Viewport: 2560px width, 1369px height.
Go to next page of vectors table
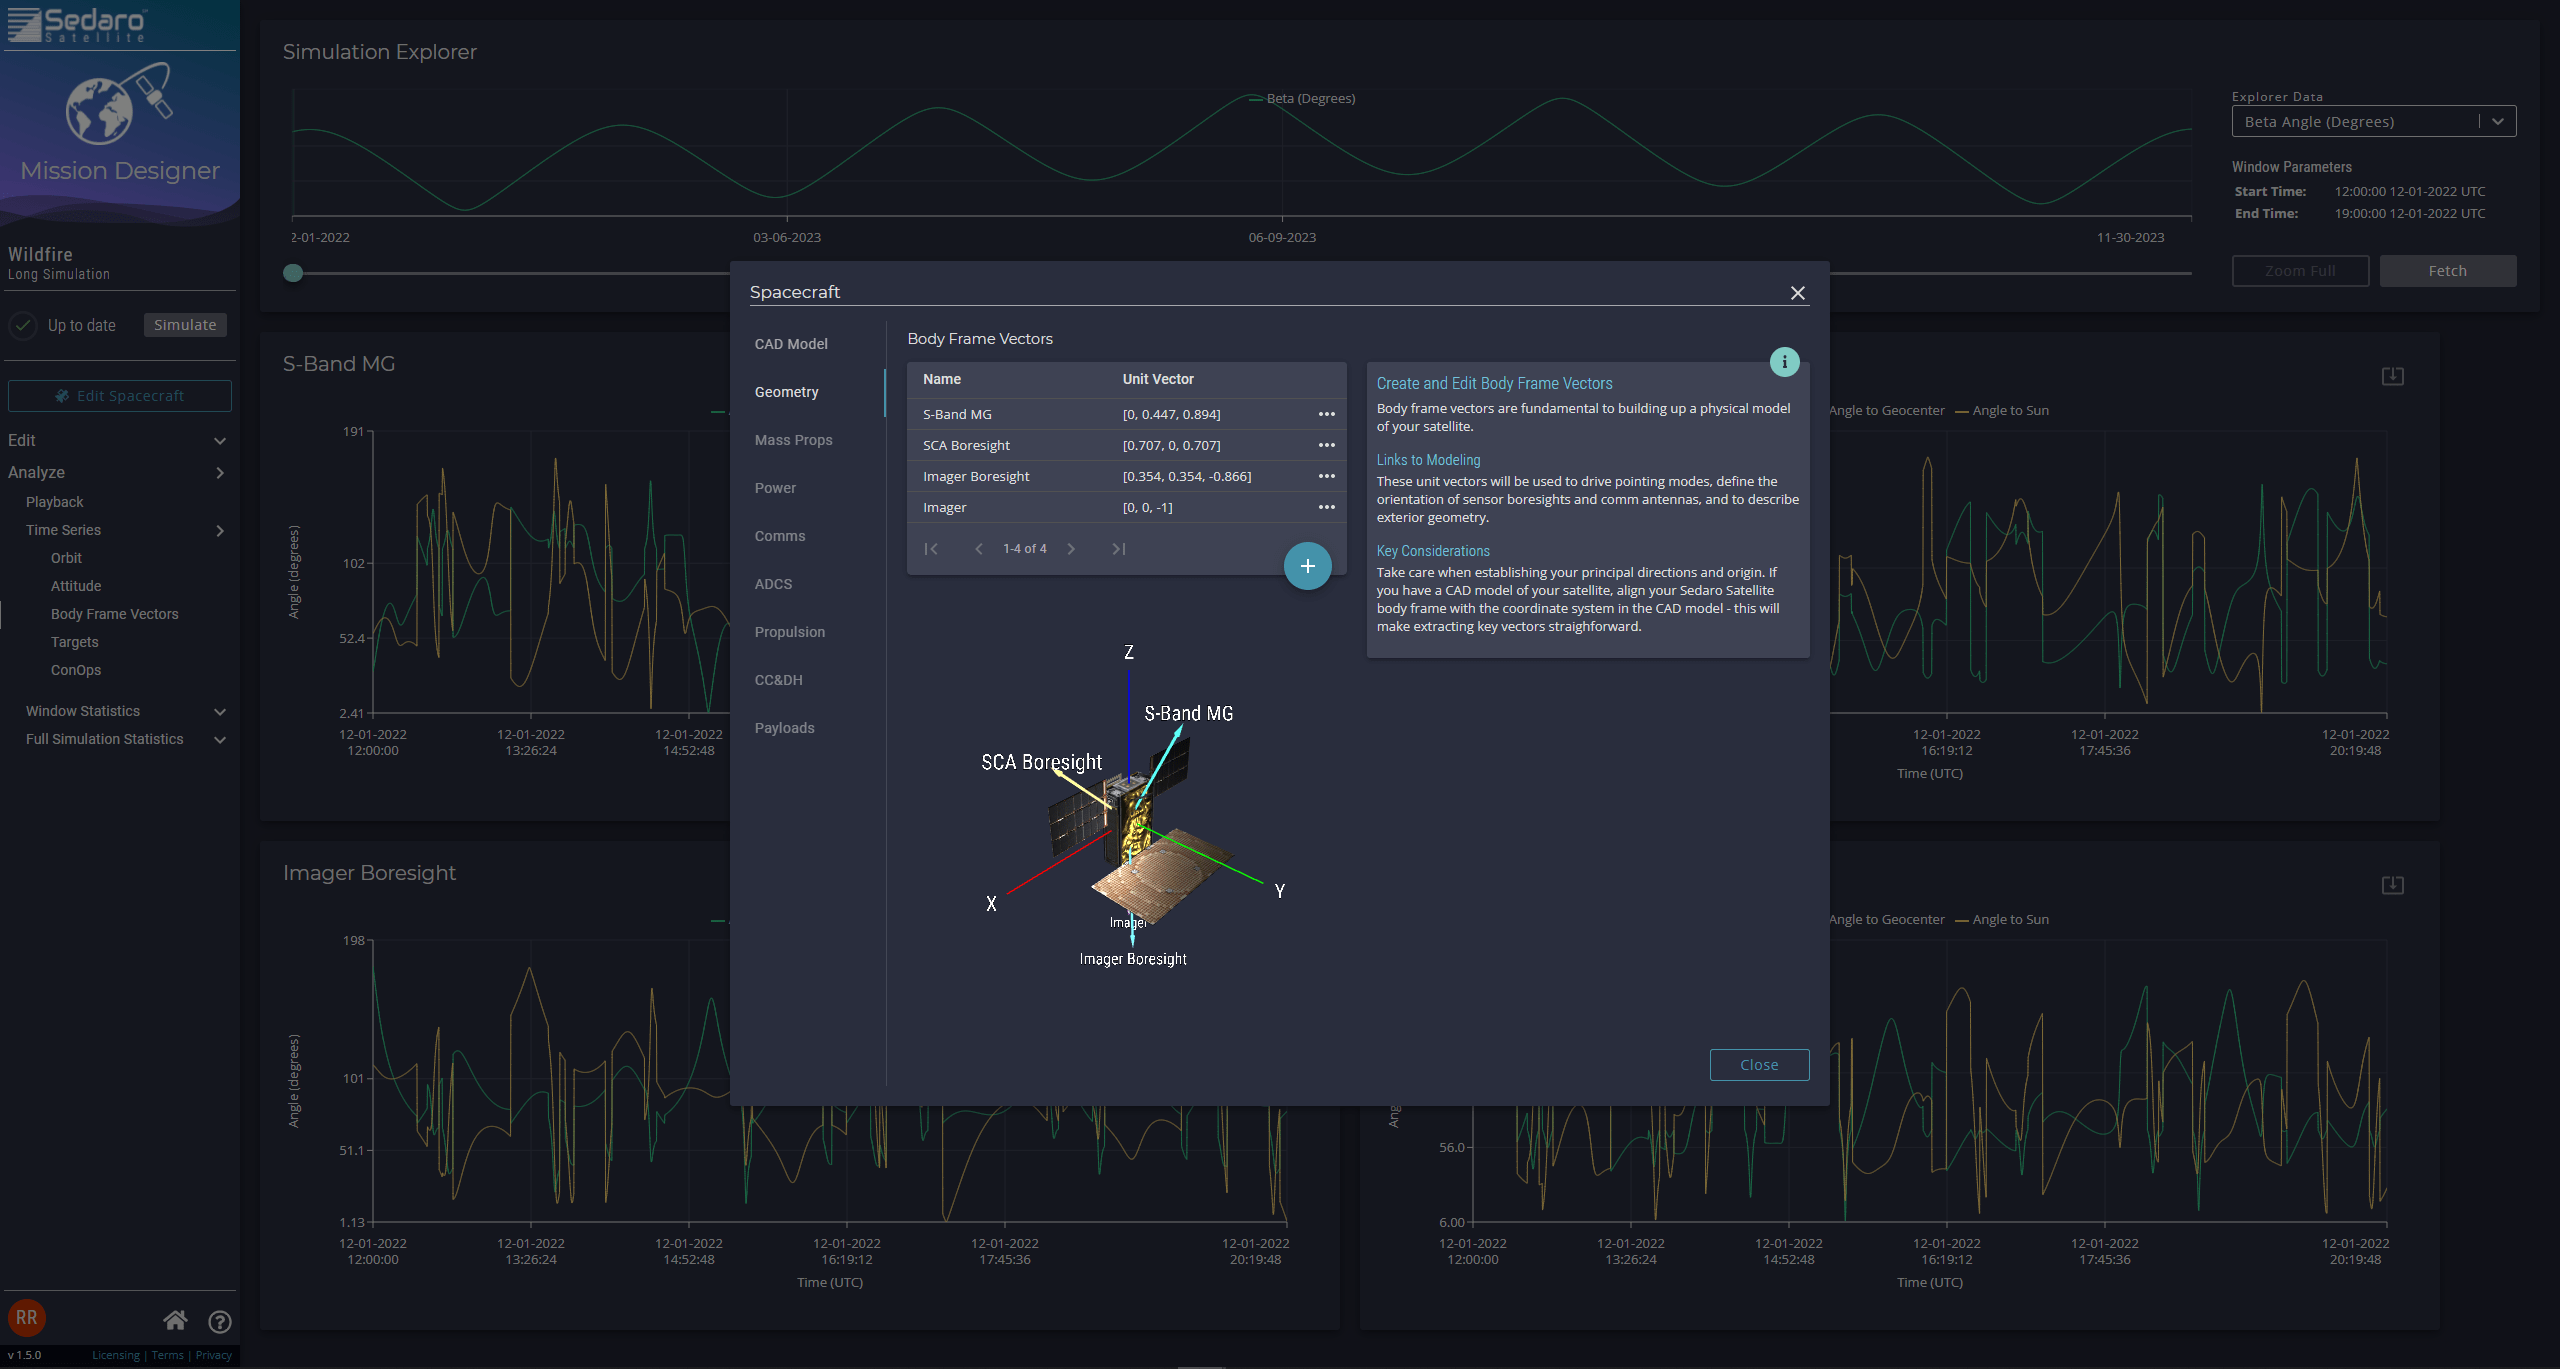(1071, 549)
